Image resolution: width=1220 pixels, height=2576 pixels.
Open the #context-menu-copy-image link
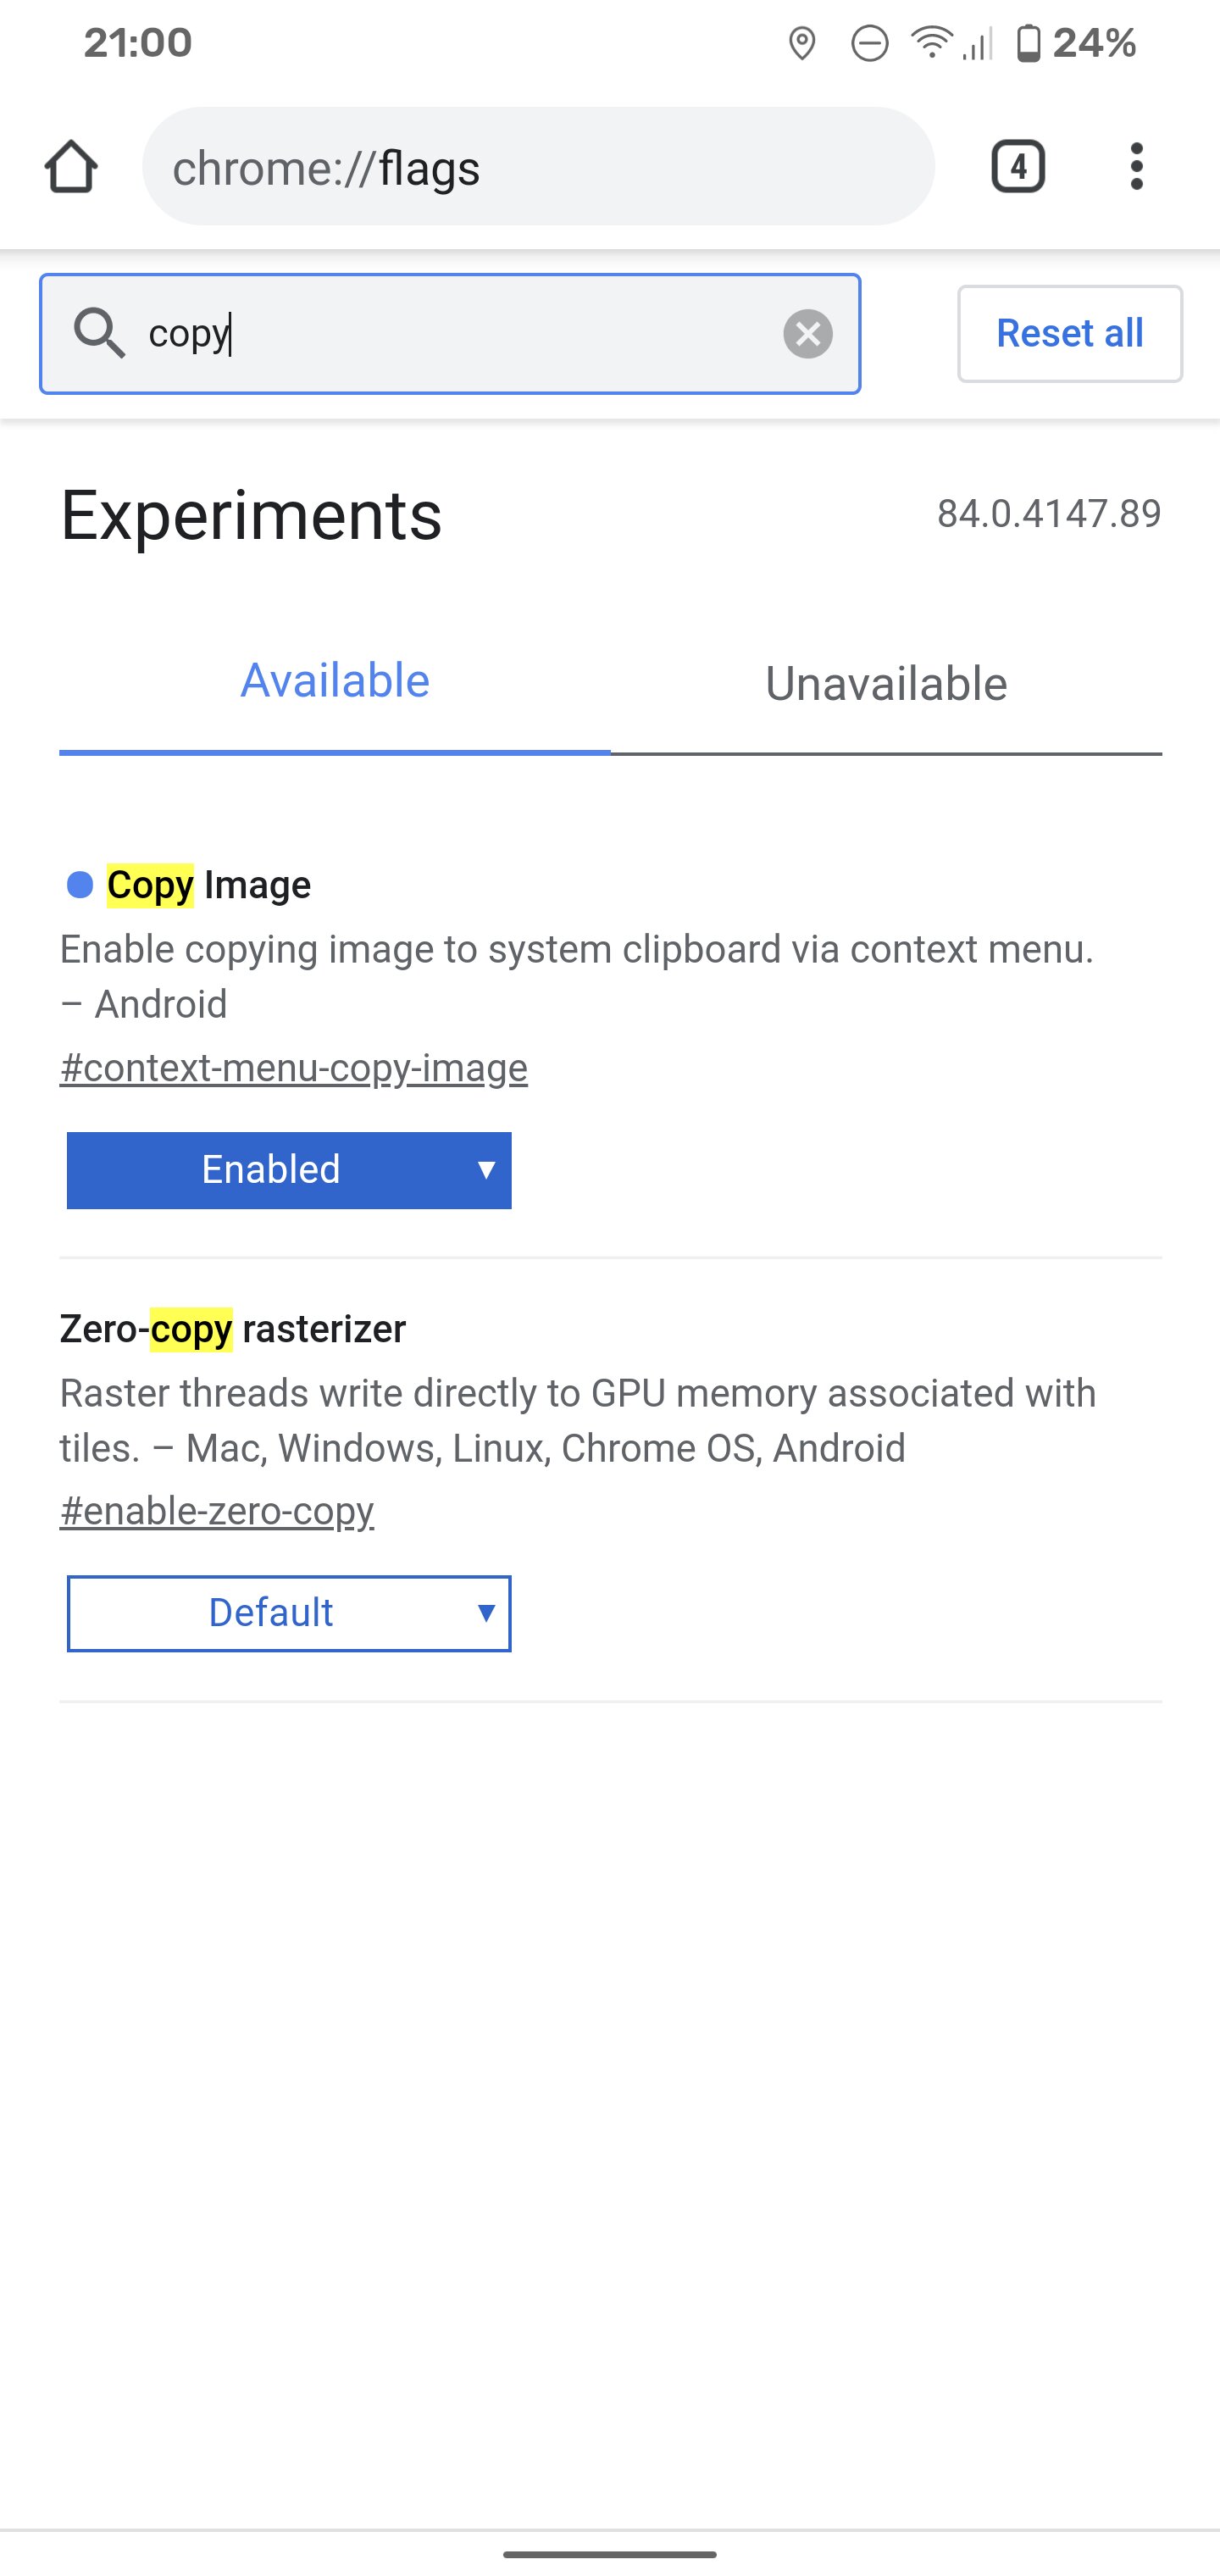point(294,1068)
